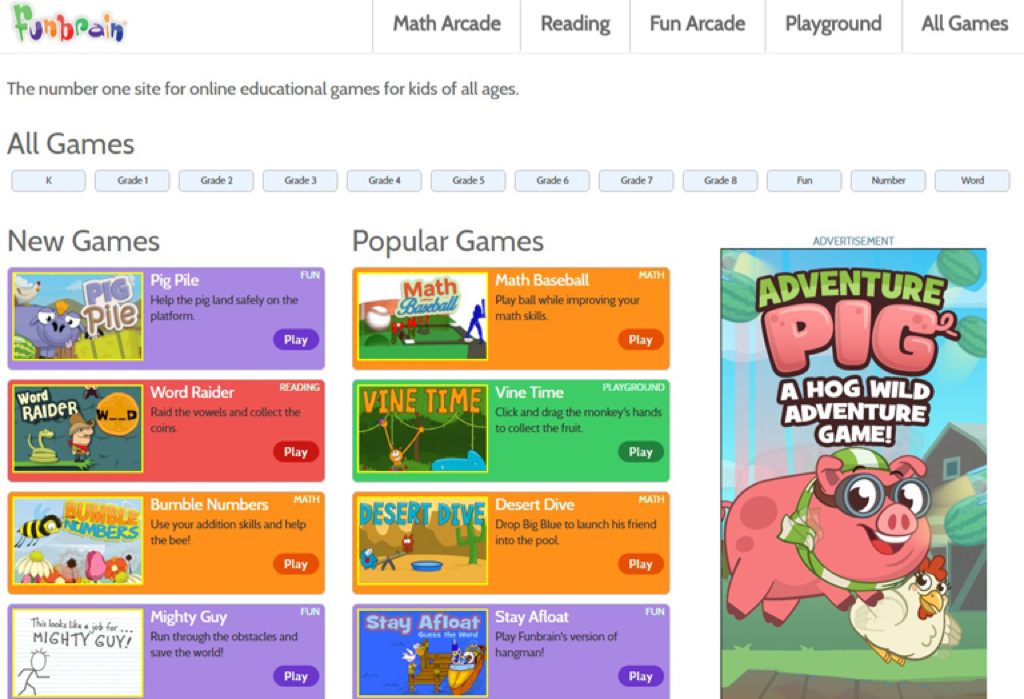Filter games by Word category
Image resolution: width=1024 pixels, height=699 pixels.
click(x=972, y=180)
